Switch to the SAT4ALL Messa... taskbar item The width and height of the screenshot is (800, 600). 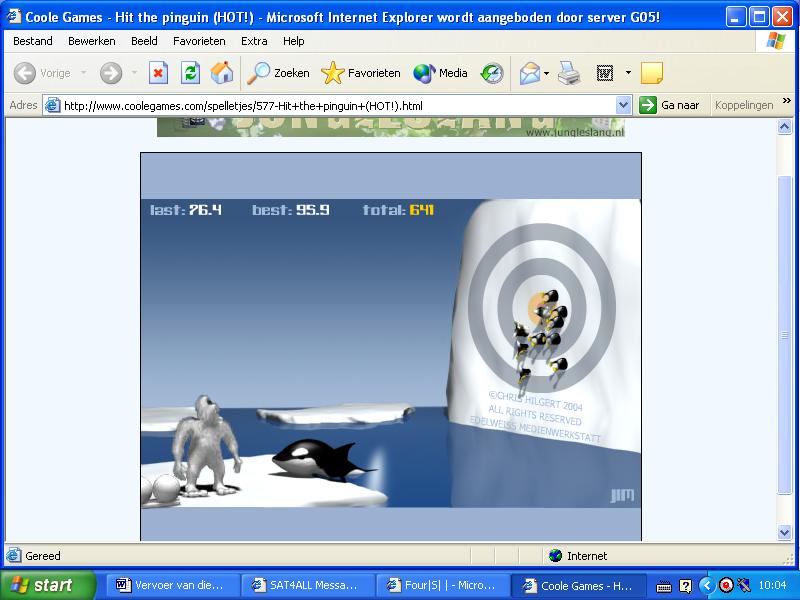307,585
